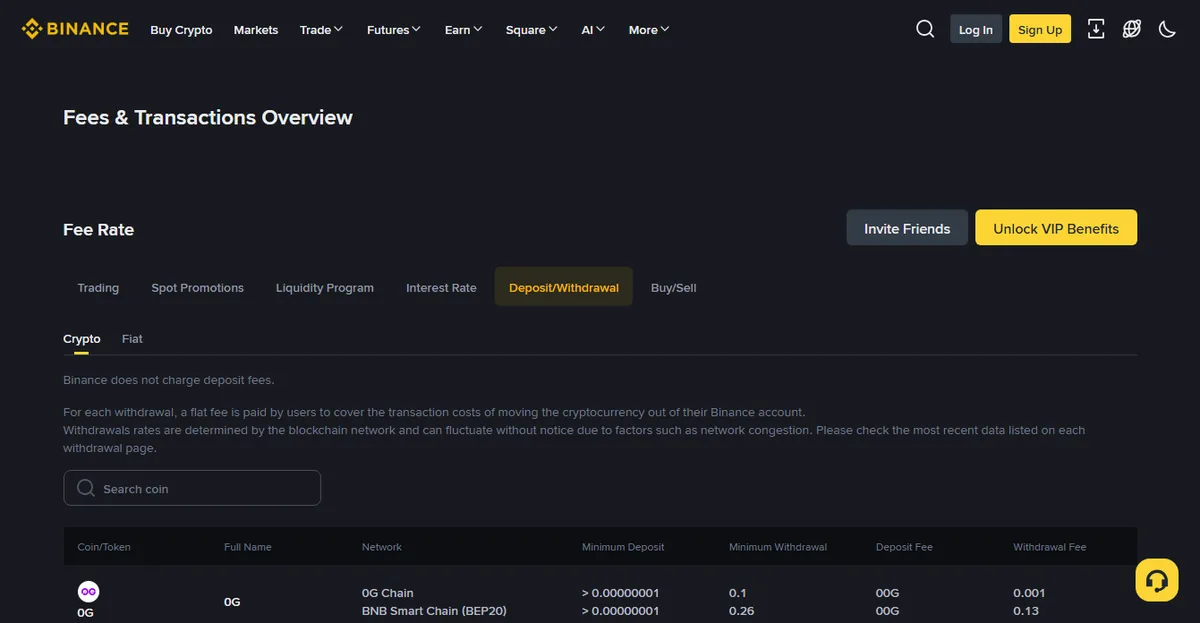Click the Log In button
Image resolution: width=1200 pixels, height=623 pixels.
(x=976, y=29)
